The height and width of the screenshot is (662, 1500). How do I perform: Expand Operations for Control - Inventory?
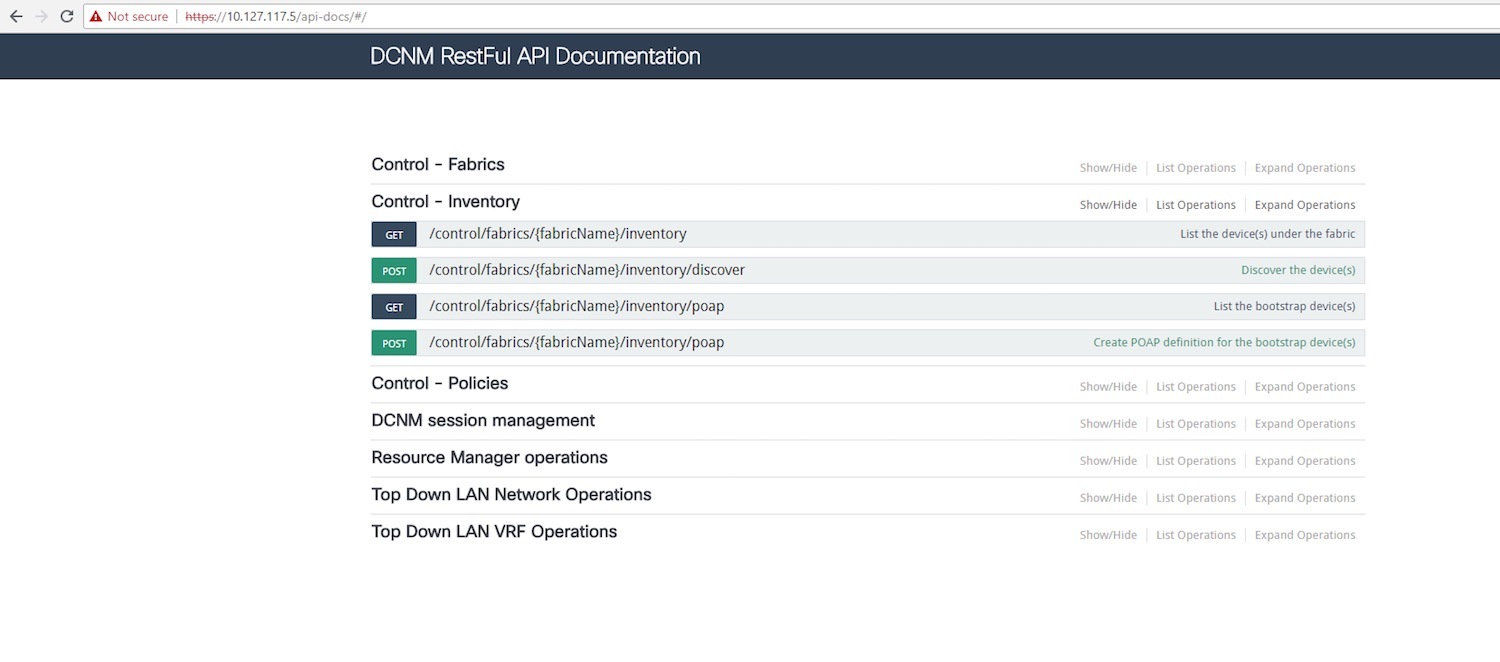(x=1304, y=204)
